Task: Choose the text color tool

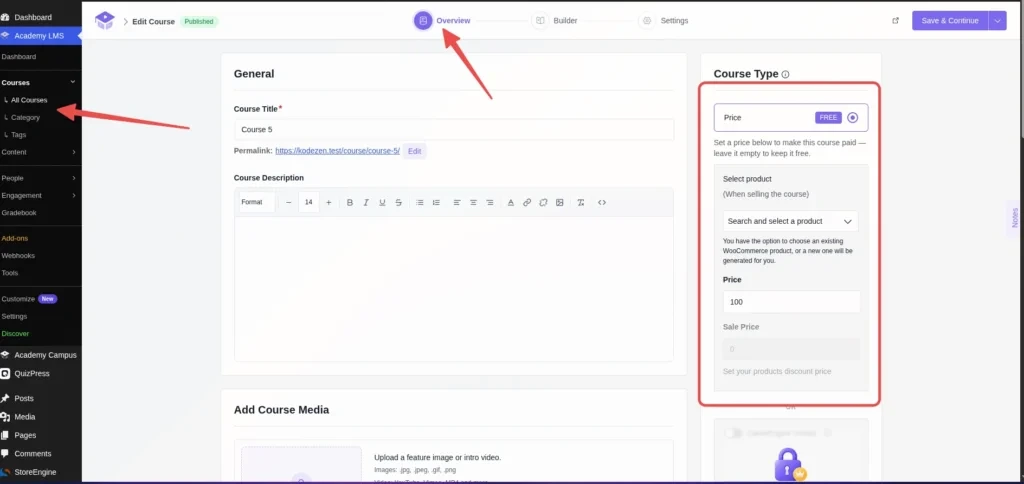Action: point(511,202)
